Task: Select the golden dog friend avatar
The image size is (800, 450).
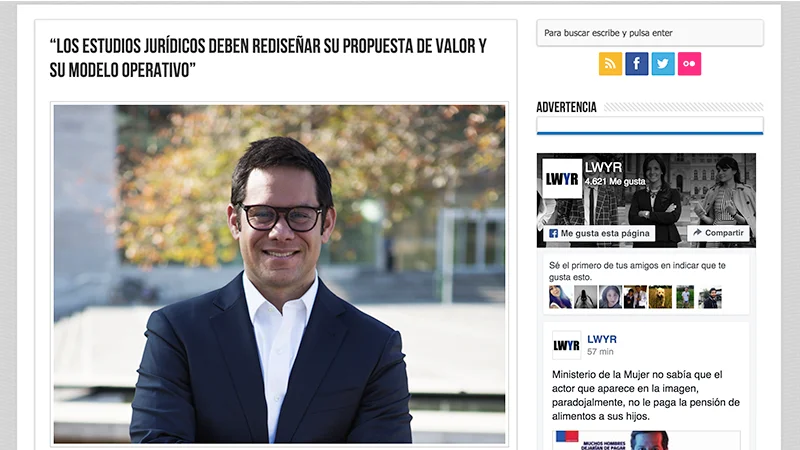Action: coord(660,297)
